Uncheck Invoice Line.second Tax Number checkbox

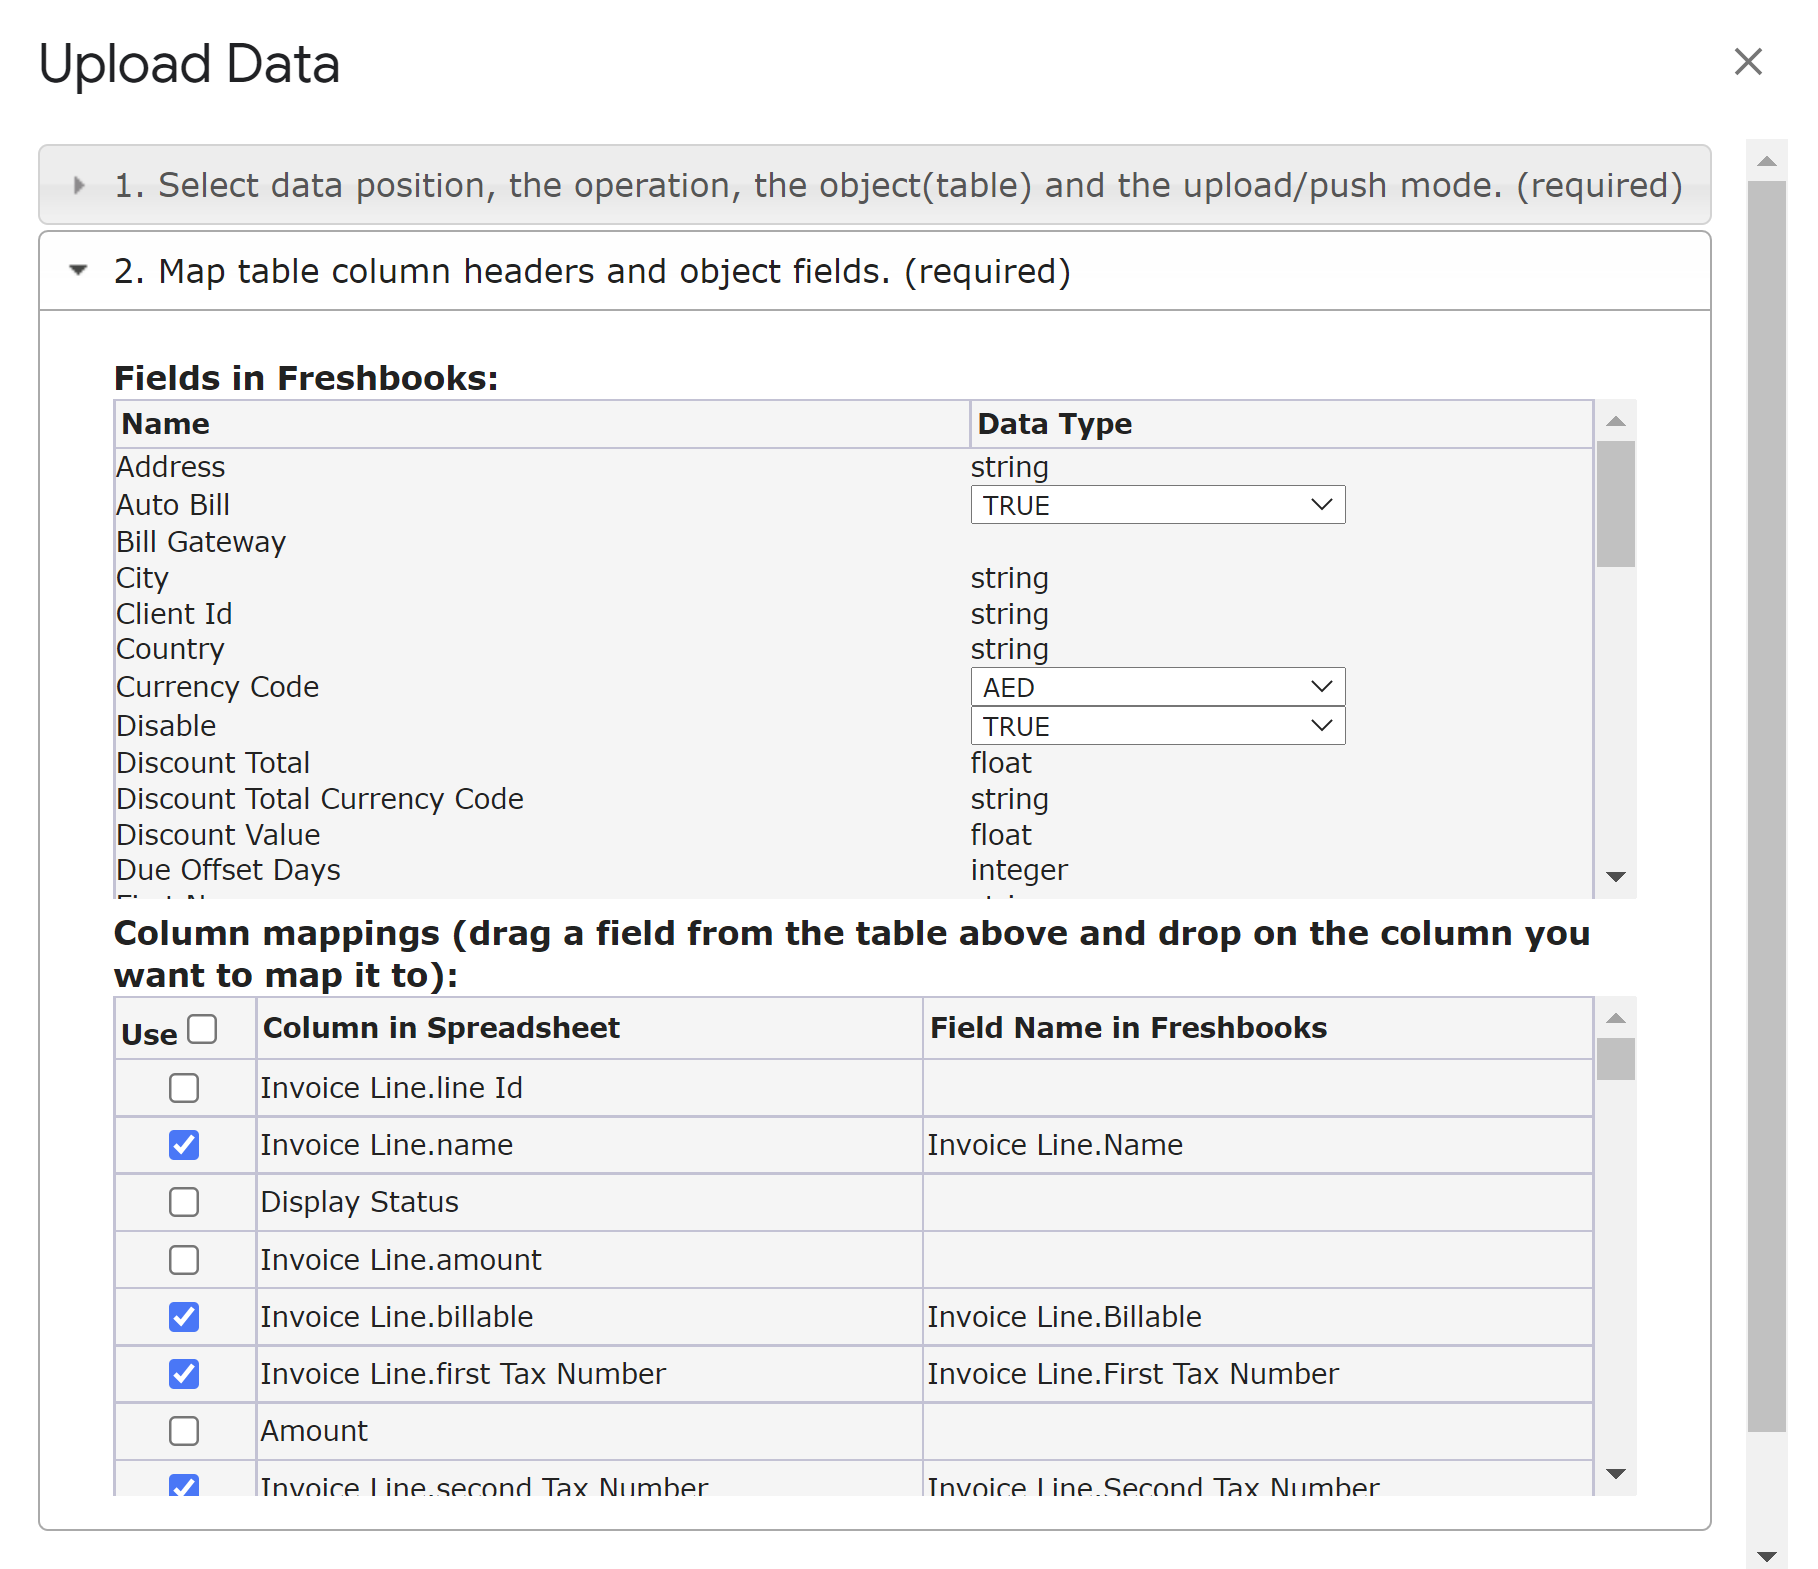tap(184, 1485)
